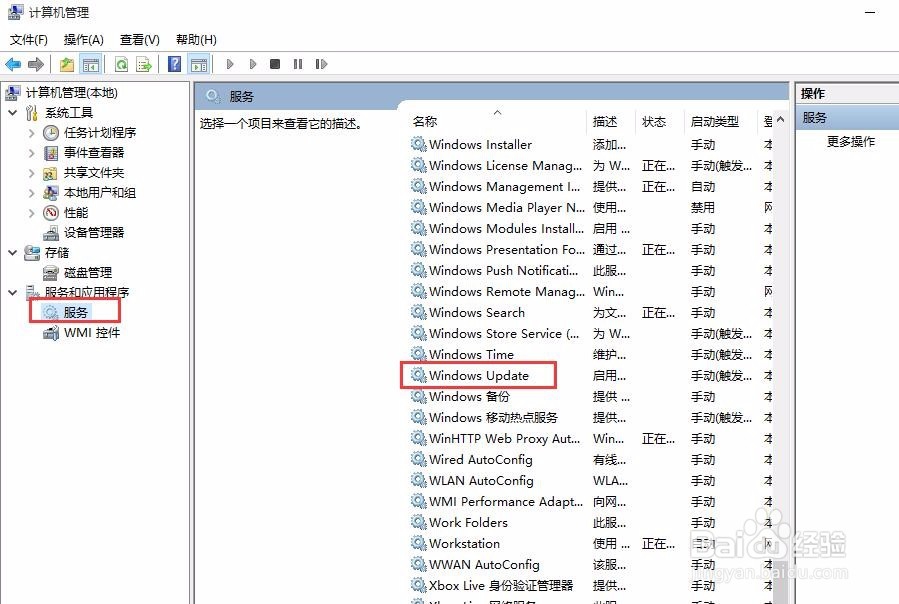Open the 查看(V) menu
Viewport: 899px width, 604px height.
[x=139, y=39]
